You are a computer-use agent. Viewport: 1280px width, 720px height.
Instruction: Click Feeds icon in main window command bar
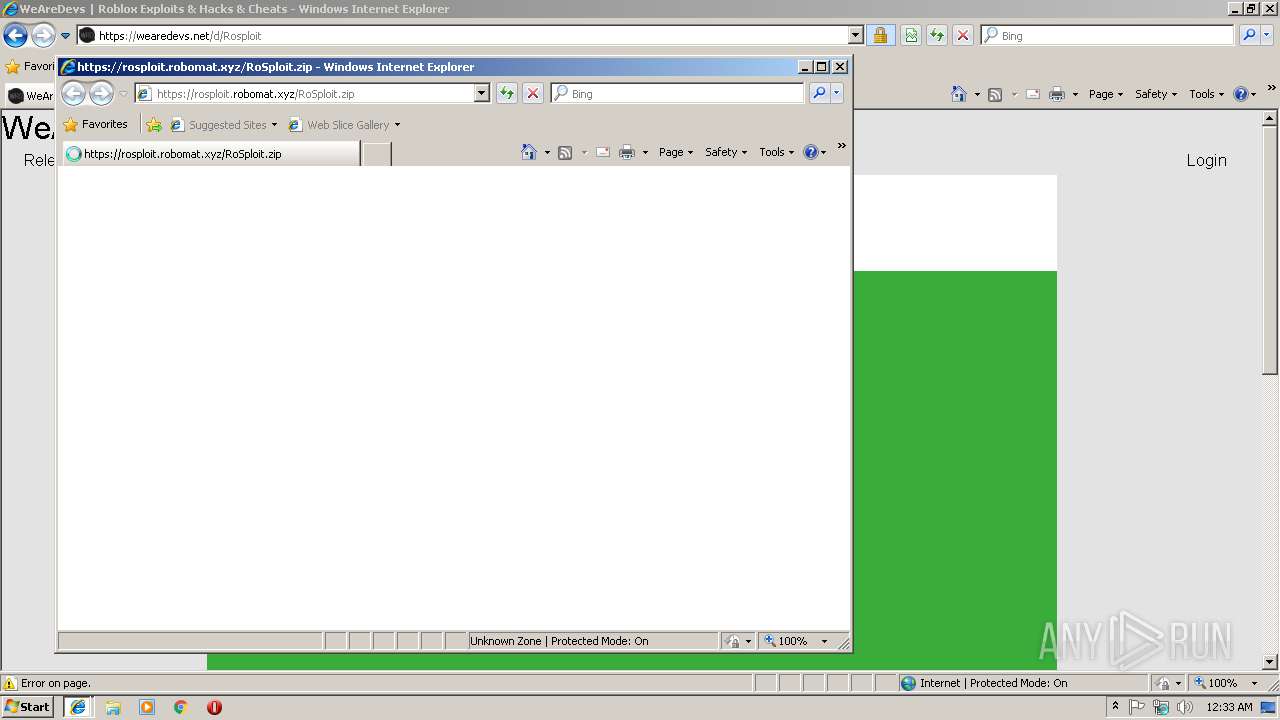(995, 94)
